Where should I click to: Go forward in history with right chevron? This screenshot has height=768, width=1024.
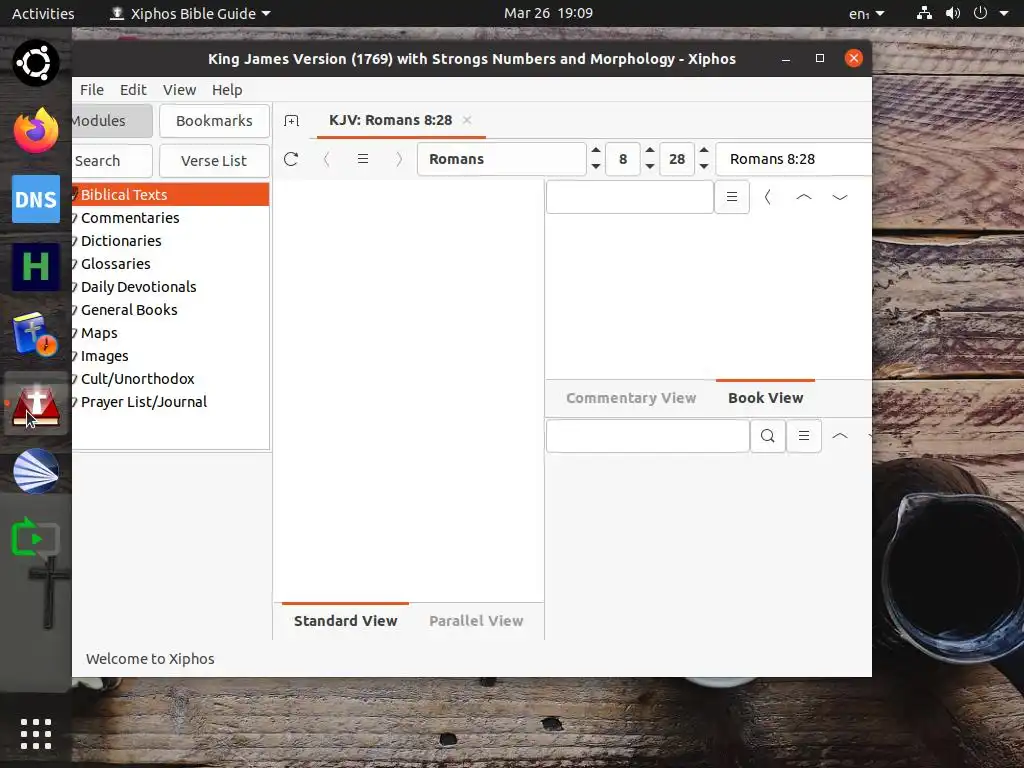pyautogui.click(x=399, y=159)
